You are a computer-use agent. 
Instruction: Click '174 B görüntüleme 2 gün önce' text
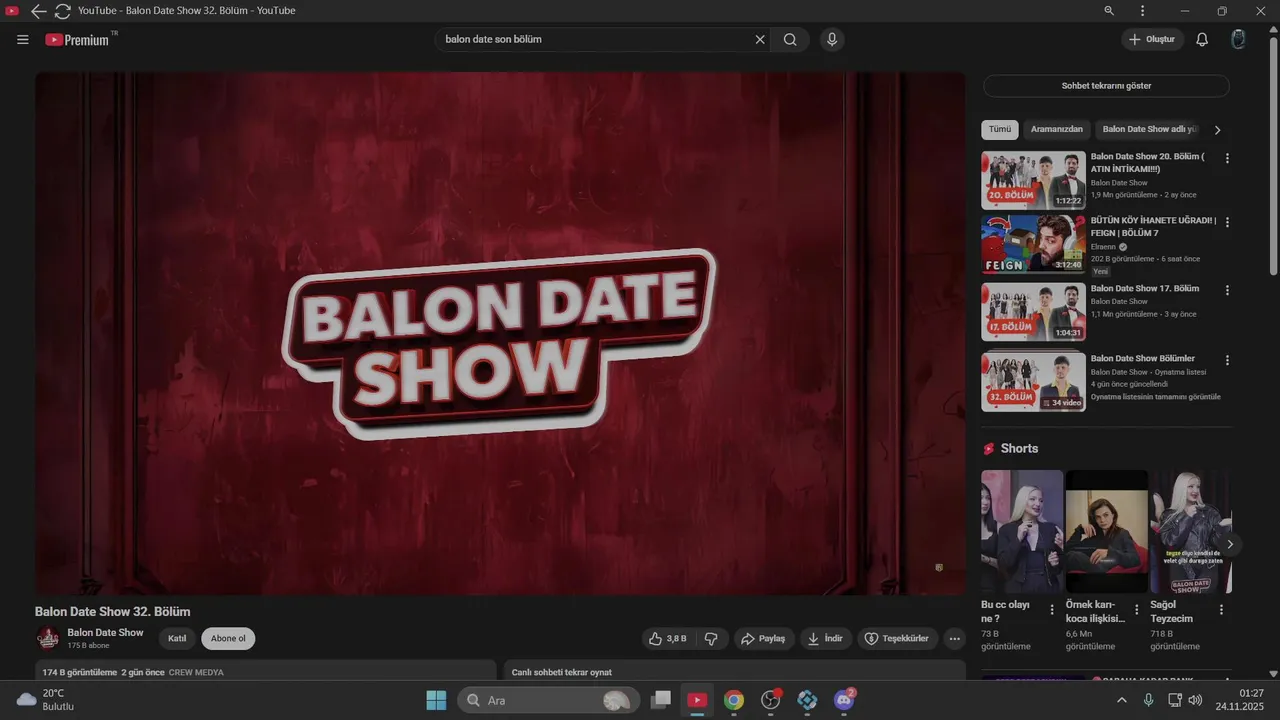103,672
